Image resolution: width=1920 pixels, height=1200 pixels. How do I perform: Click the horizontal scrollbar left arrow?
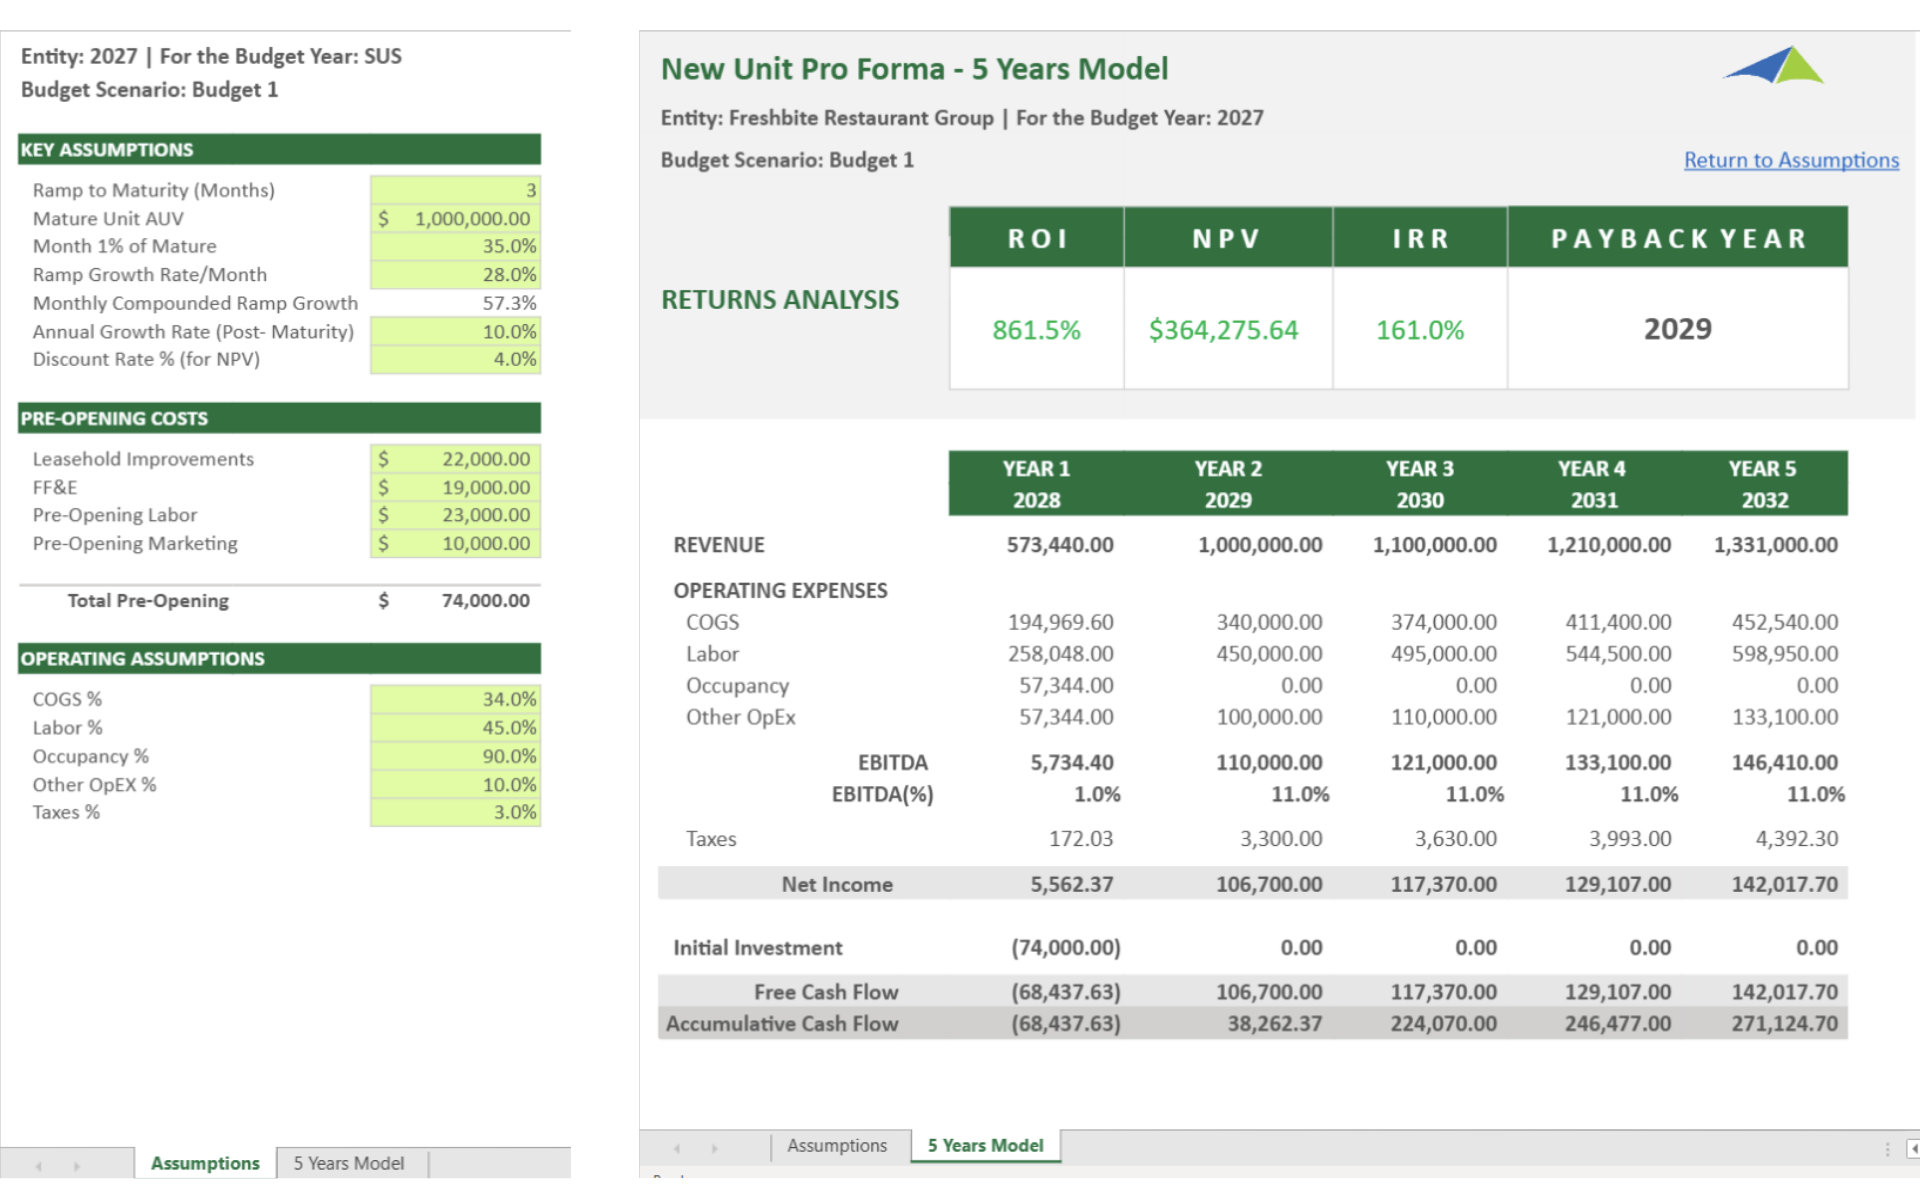pos(1912,1148)
